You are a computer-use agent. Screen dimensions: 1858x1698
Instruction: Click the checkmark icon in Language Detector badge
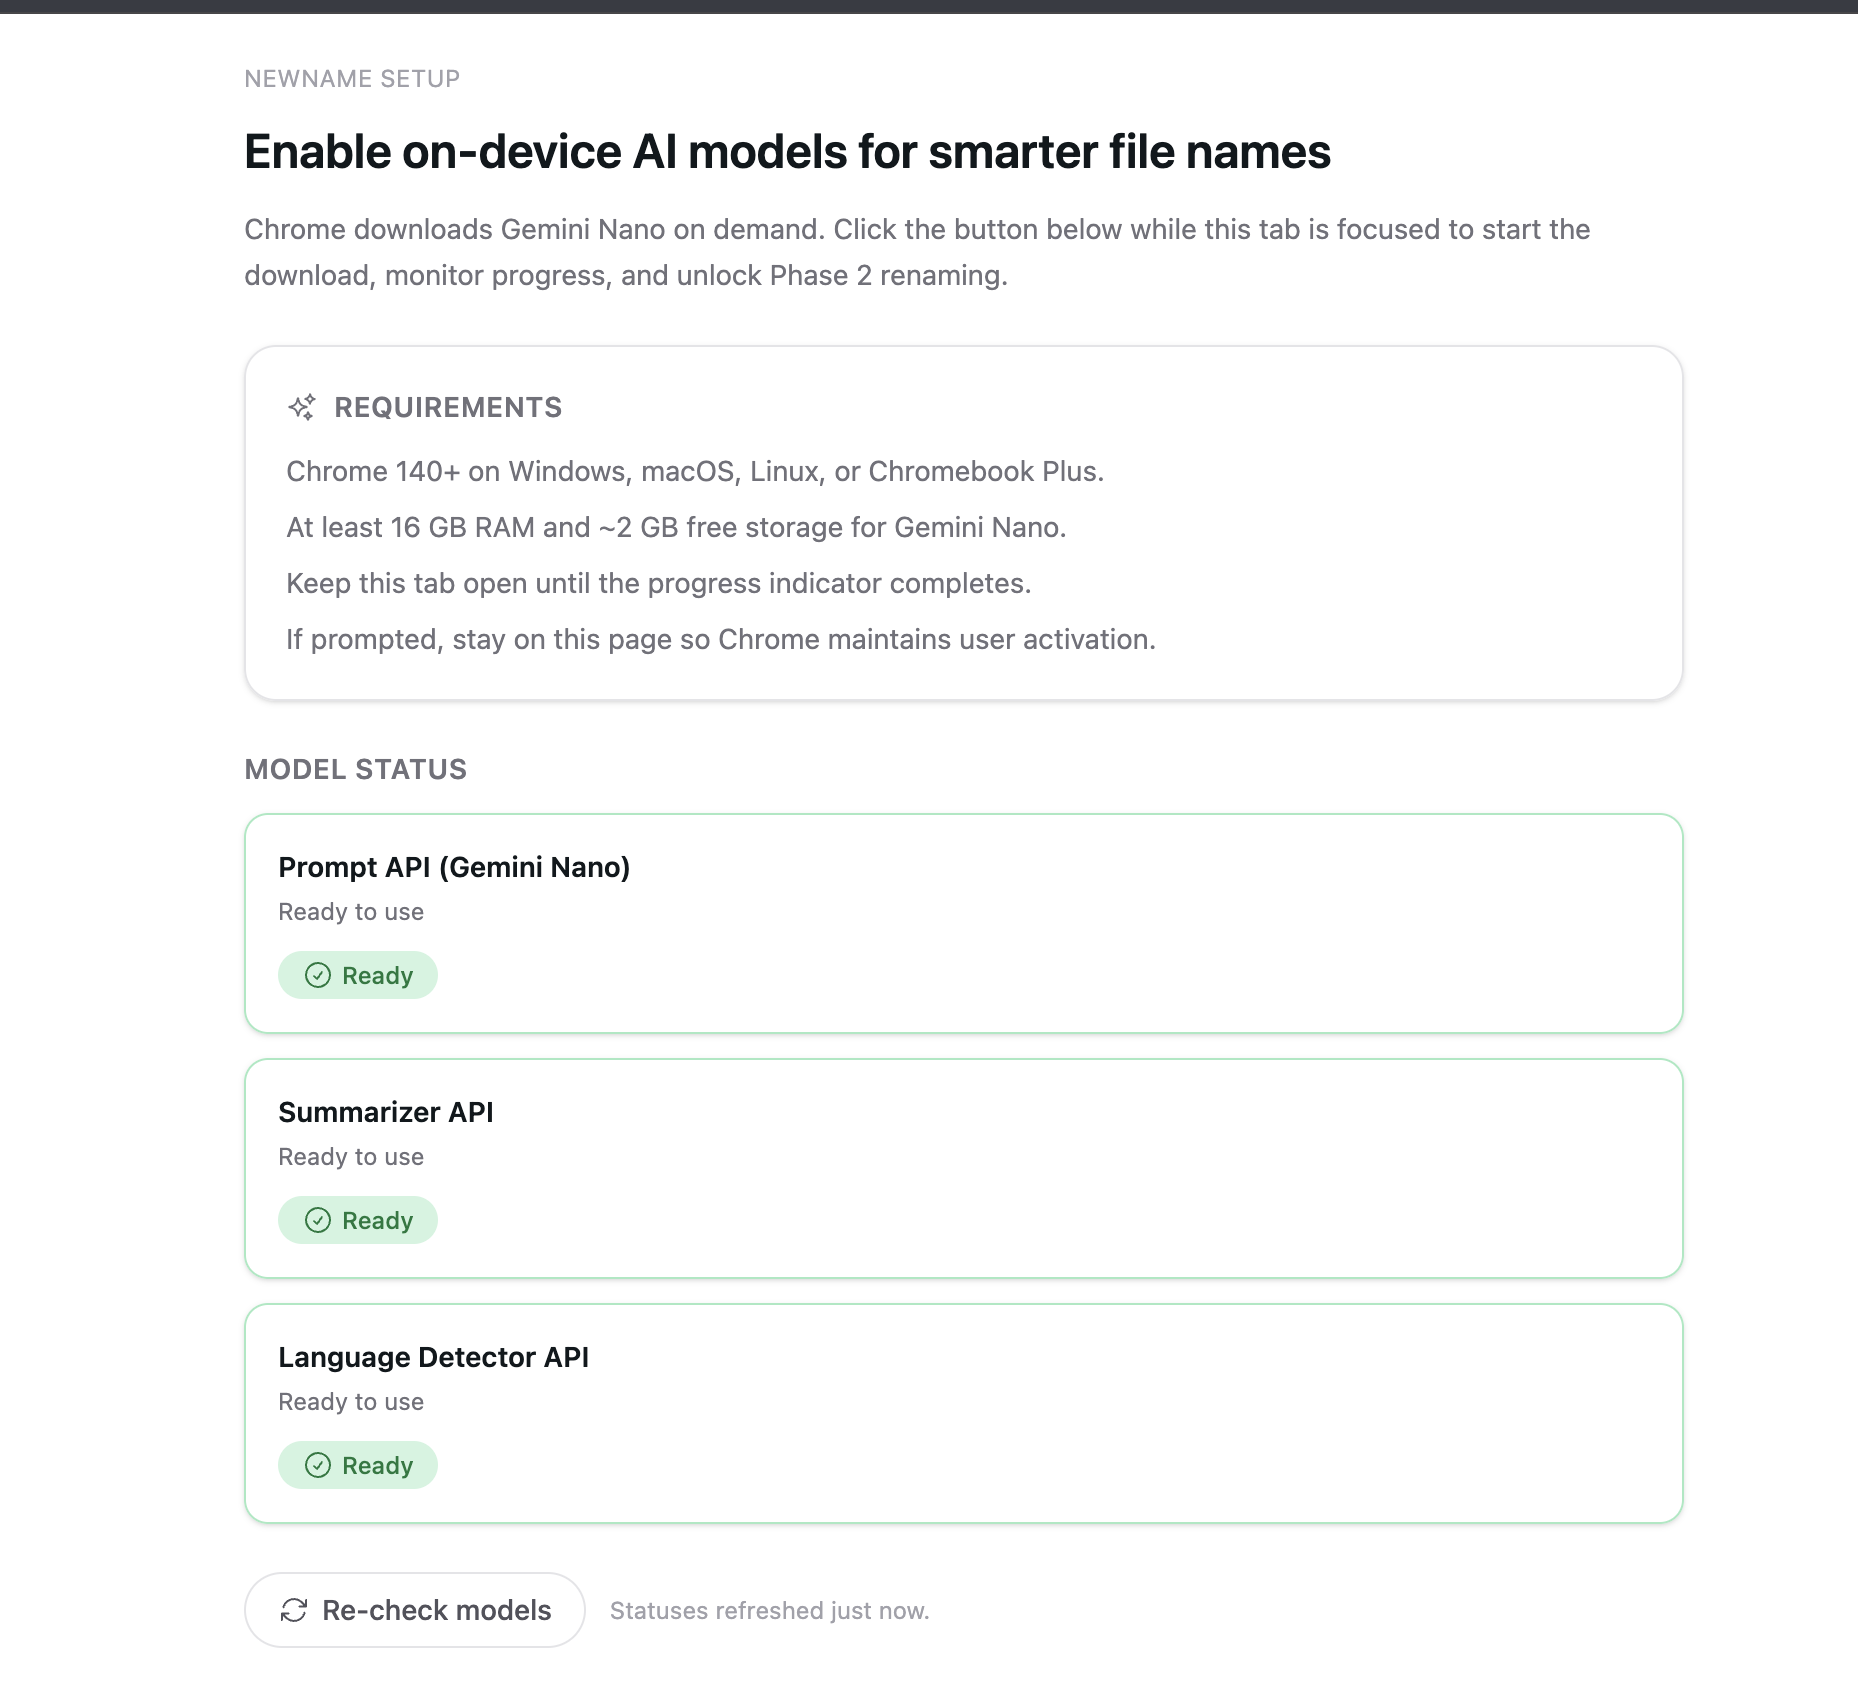[318, 1465]
